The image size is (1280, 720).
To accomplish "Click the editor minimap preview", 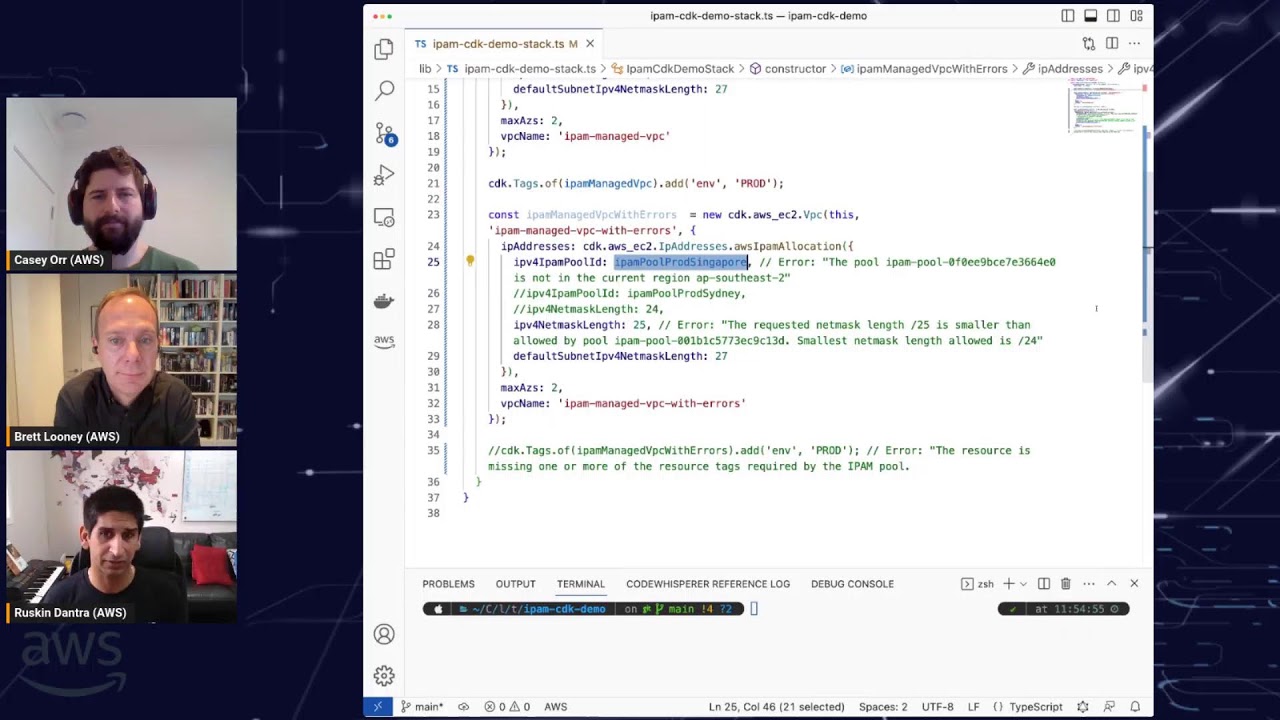I will pyautogui.click(x=1103, y=107).
